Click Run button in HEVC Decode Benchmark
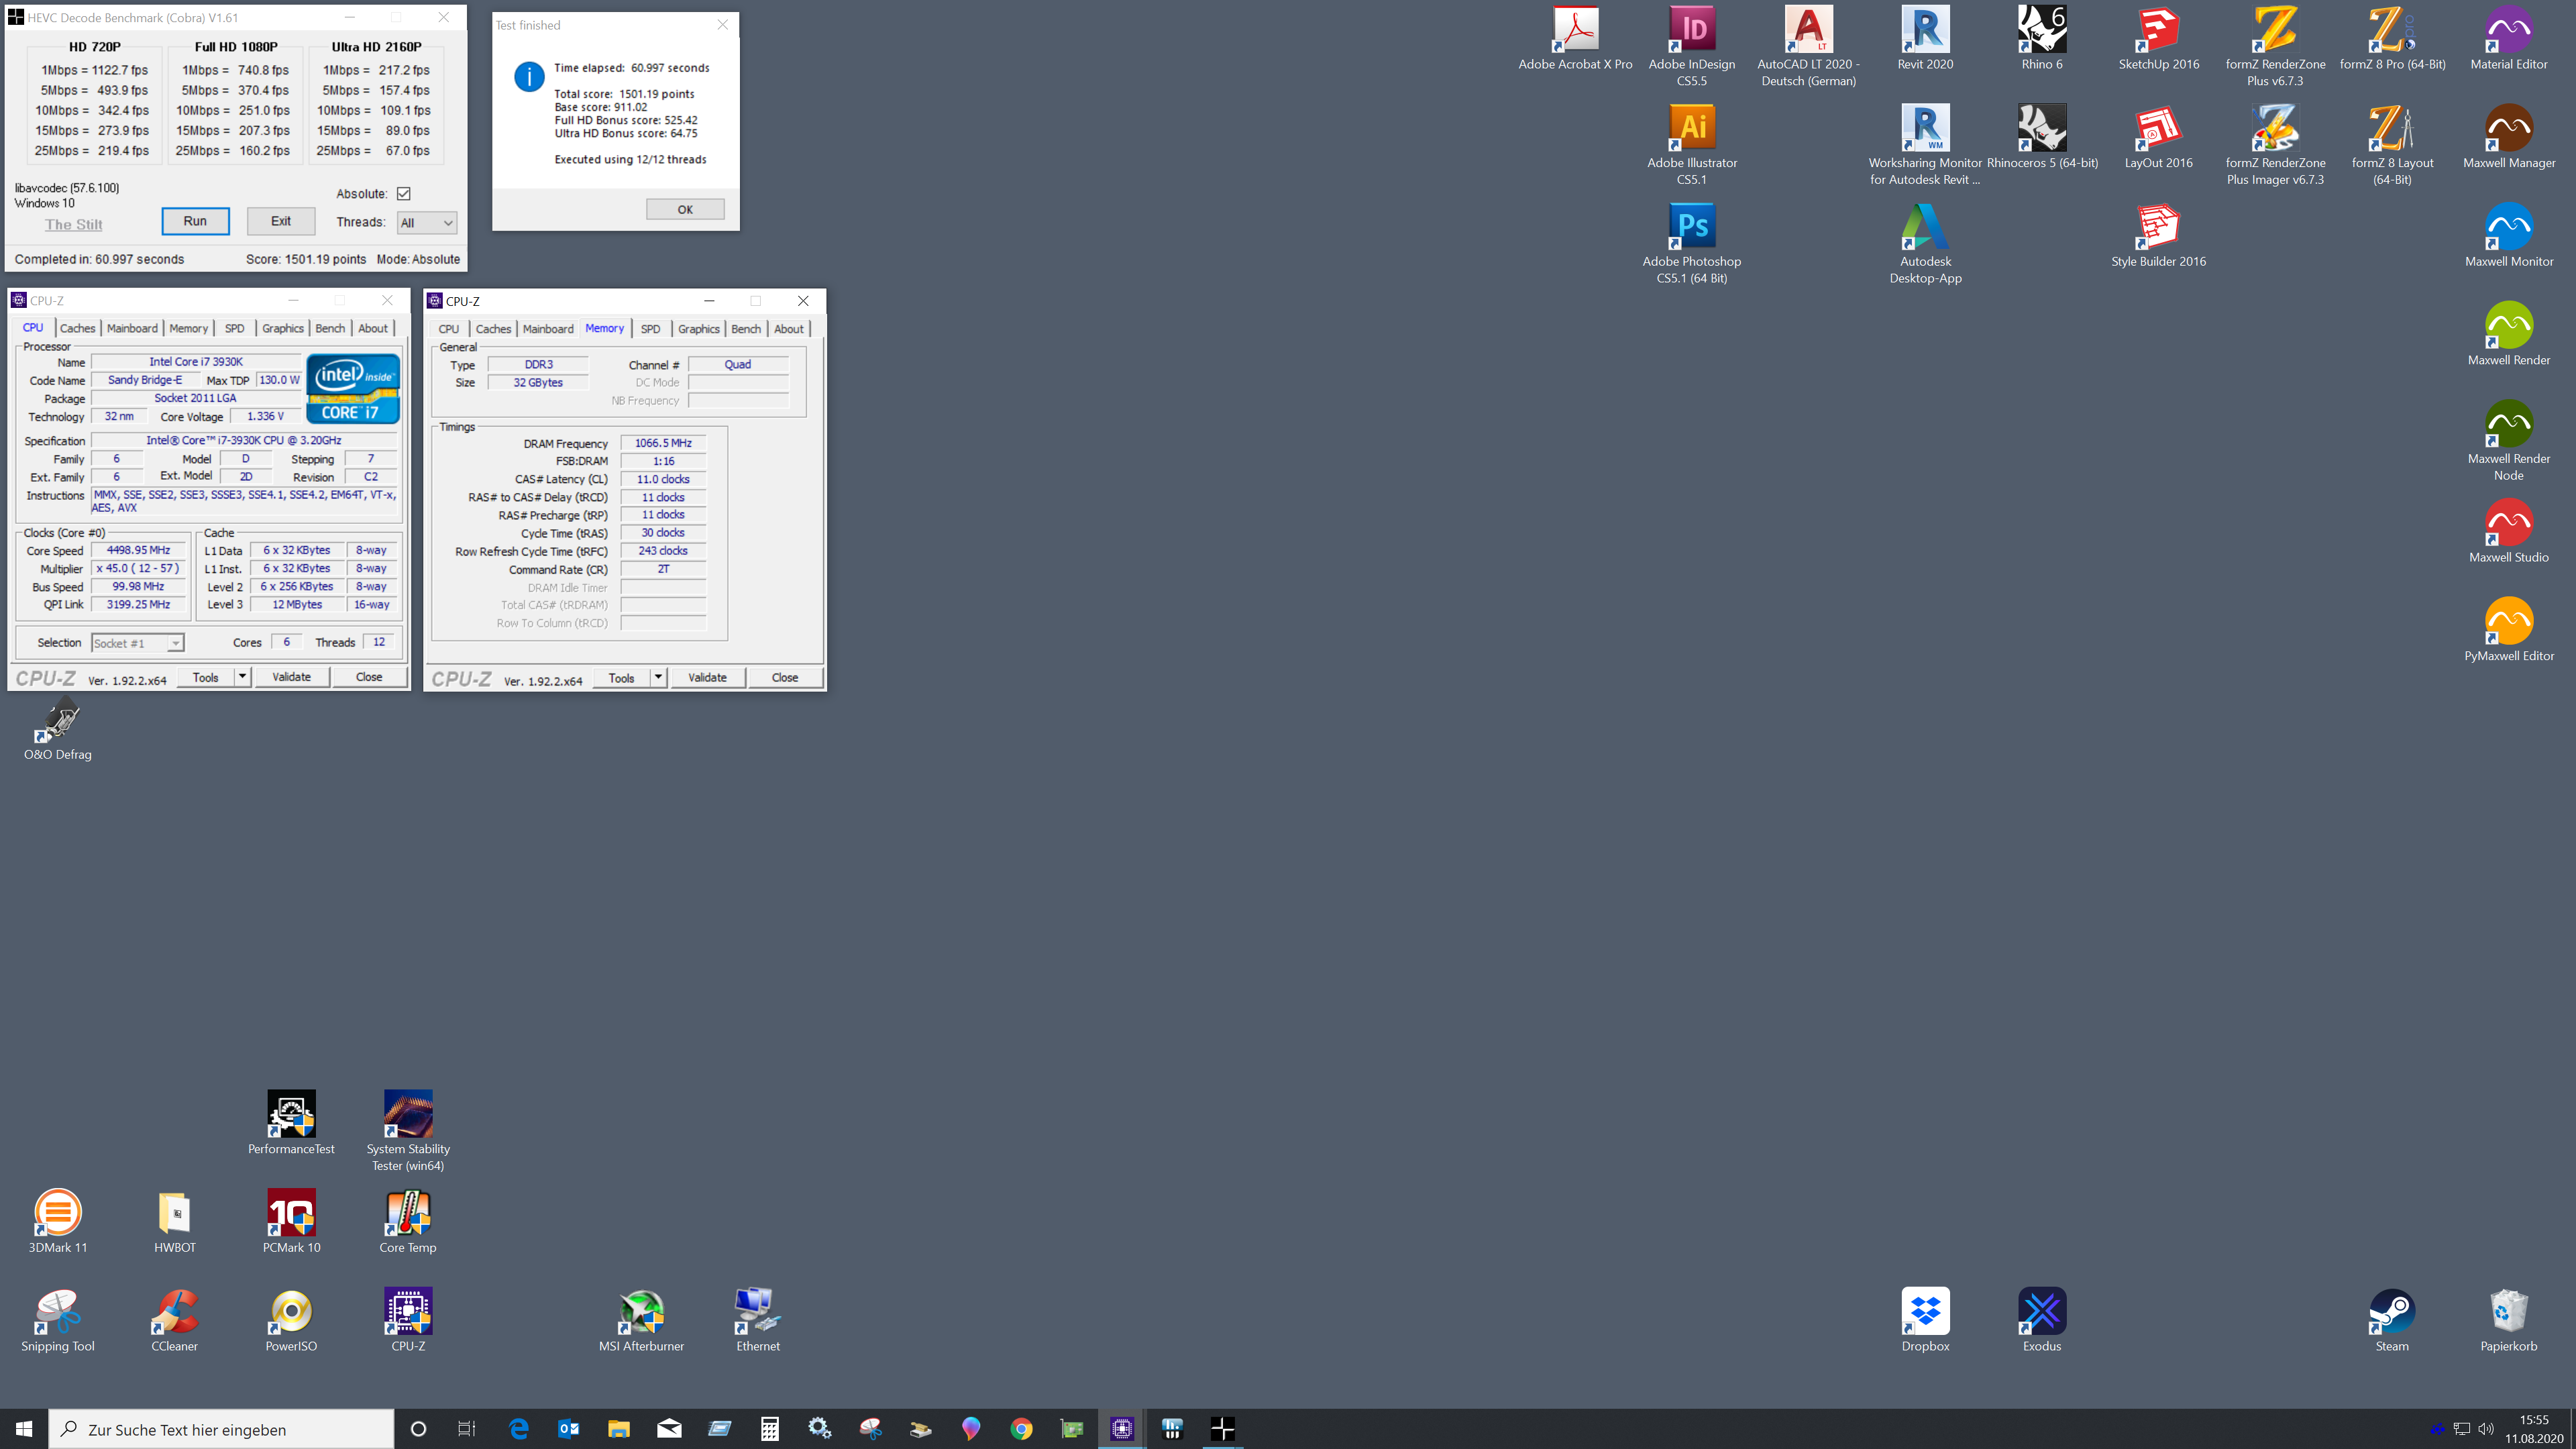 (x=195, y=221)
